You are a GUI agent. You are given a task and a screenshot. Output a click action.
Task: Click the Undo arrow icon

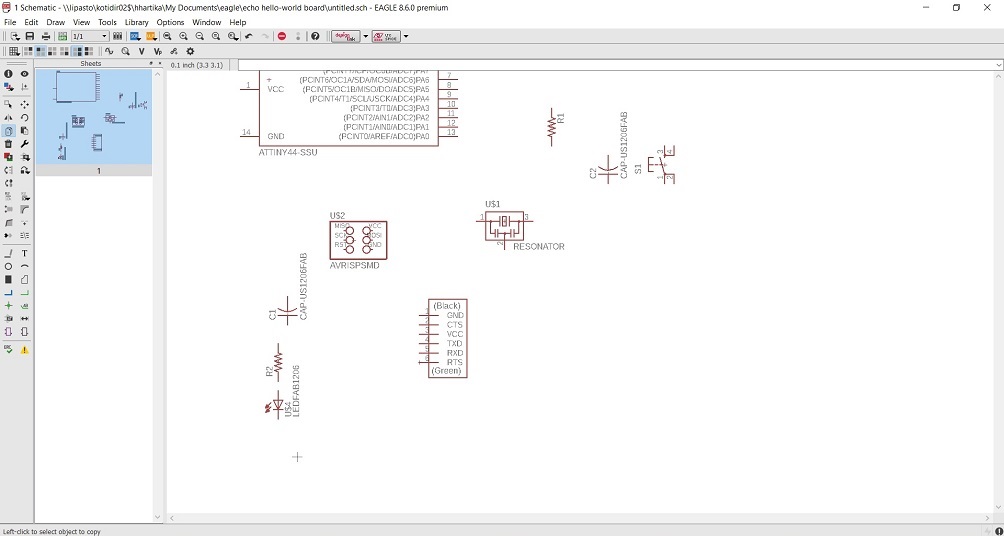tap(249, 37)
